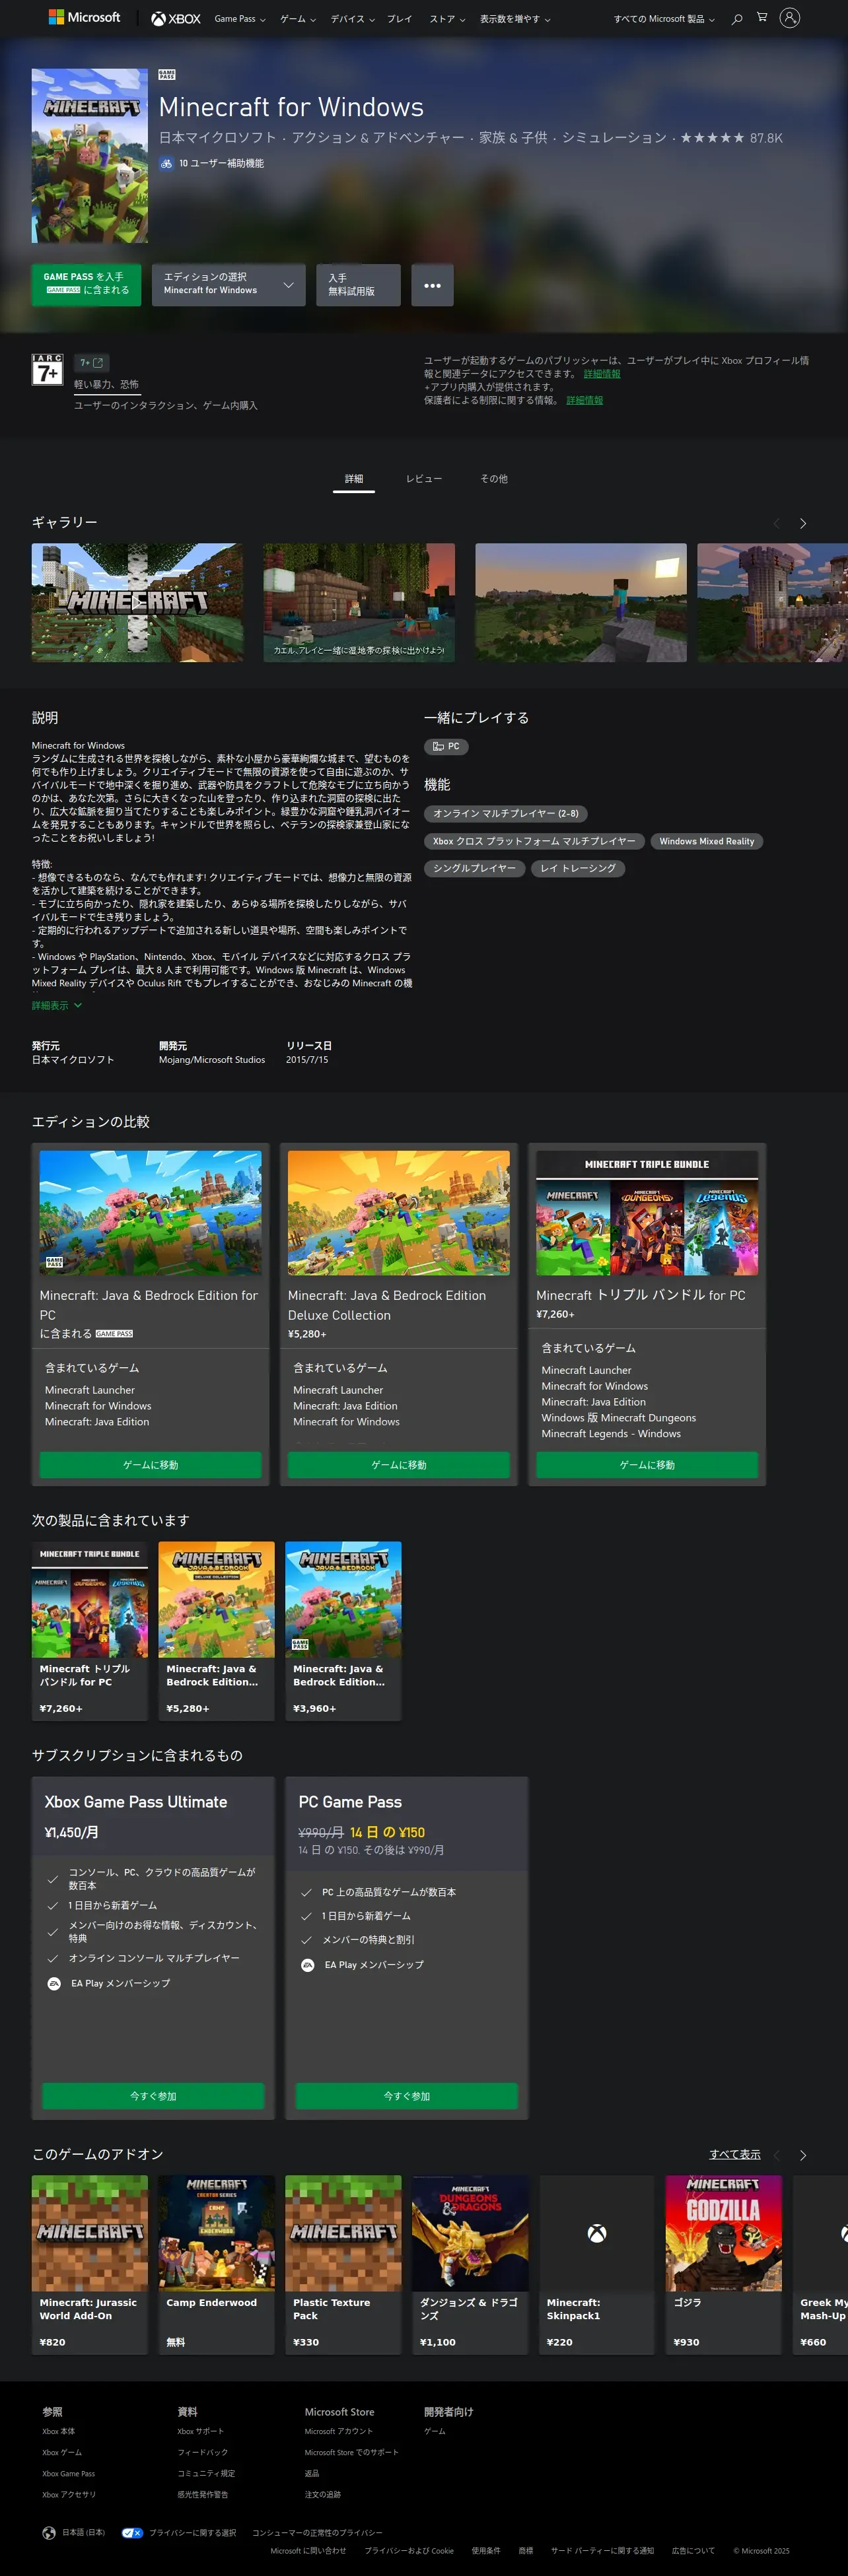This screenshot has height=2576, width=848.
Task: Open the エディションの選択 dropdown
Action: (229, 285)
